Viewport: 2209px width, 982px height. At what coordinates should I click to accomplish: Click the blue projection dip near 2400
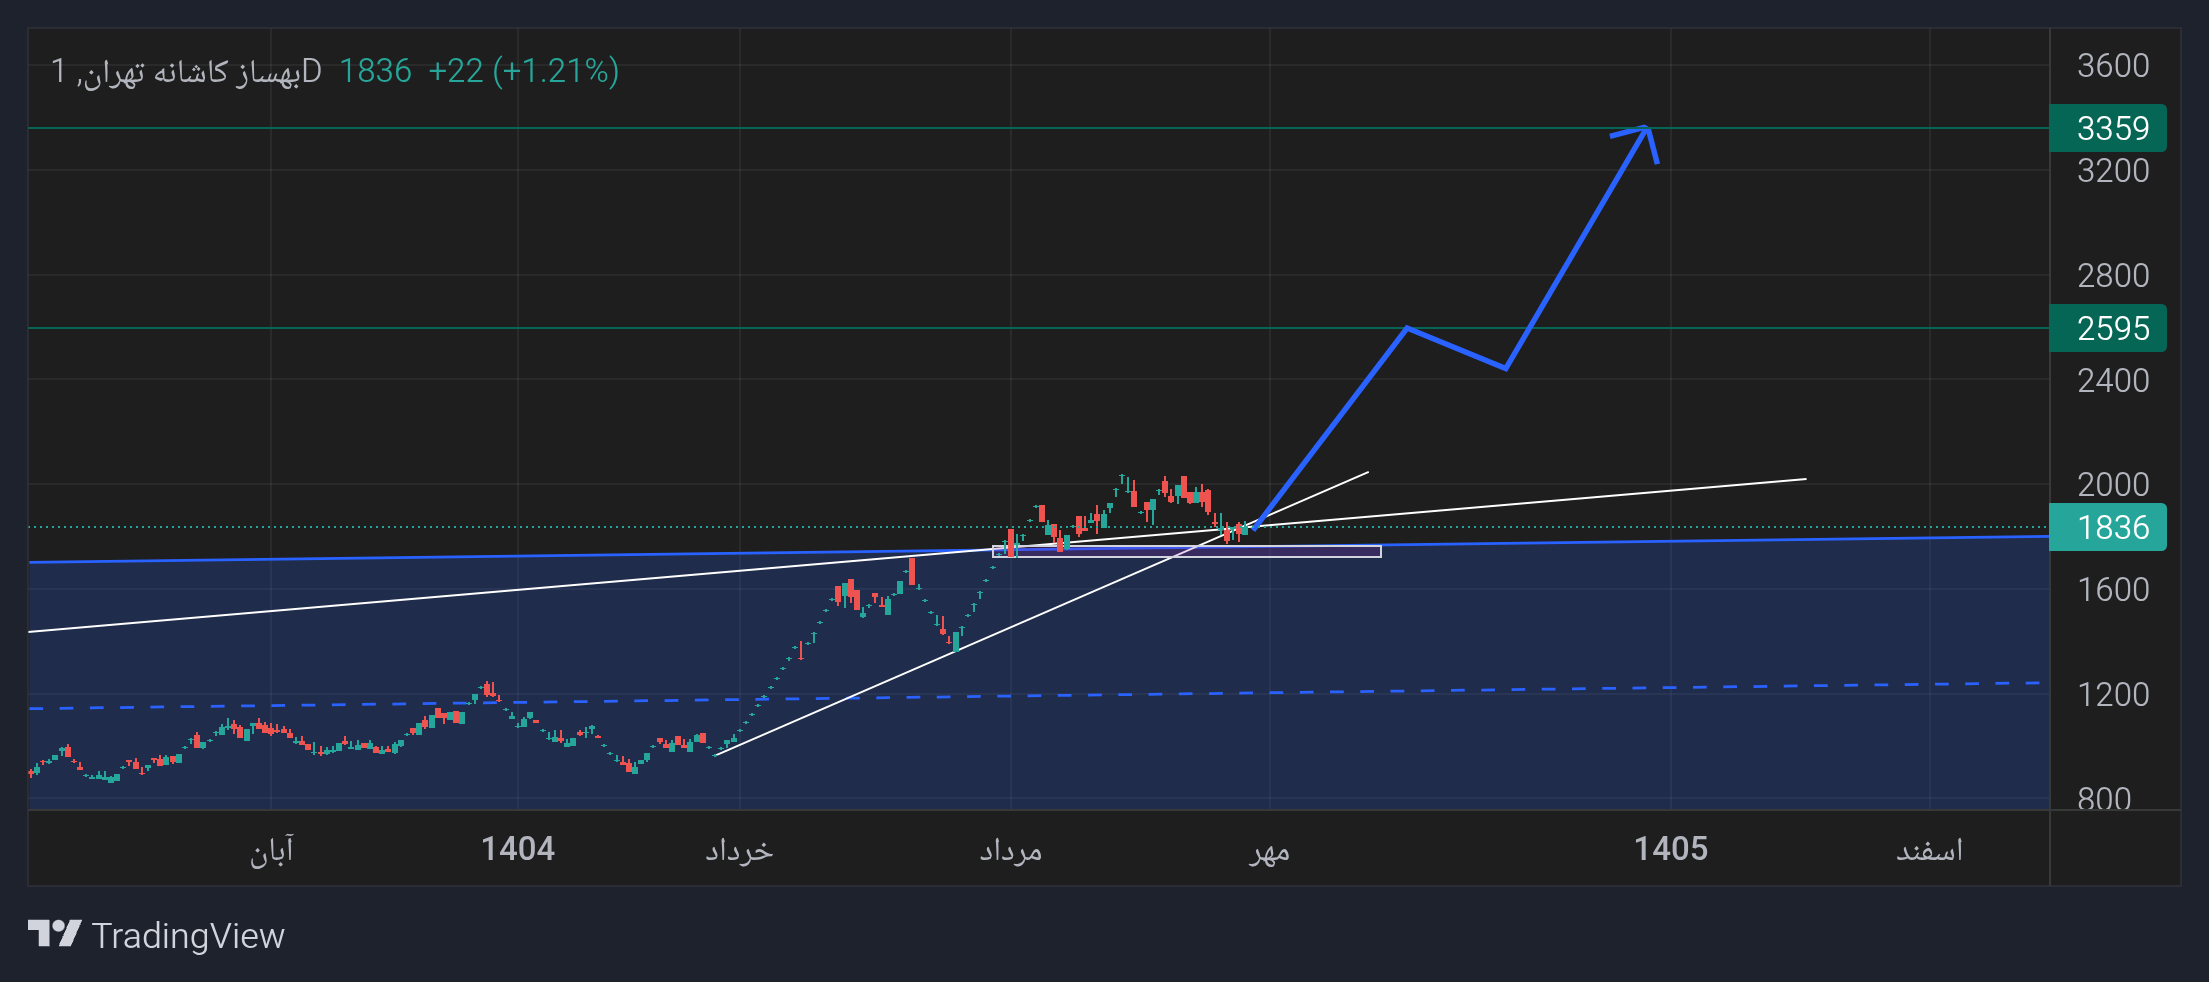pos(1505,368)
